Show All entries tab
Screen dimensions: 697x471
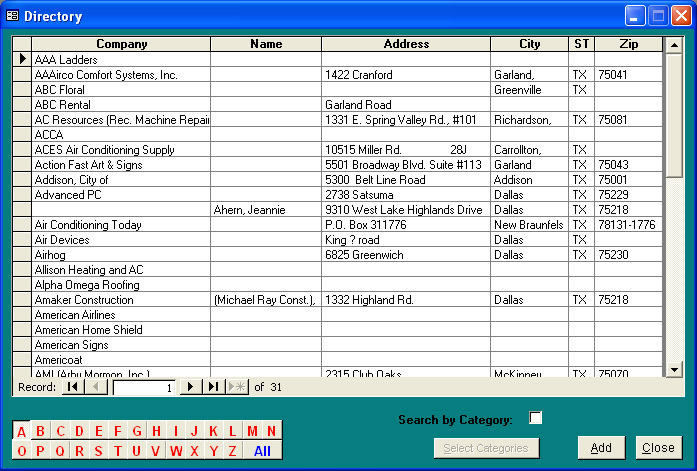tap(262, 450)
